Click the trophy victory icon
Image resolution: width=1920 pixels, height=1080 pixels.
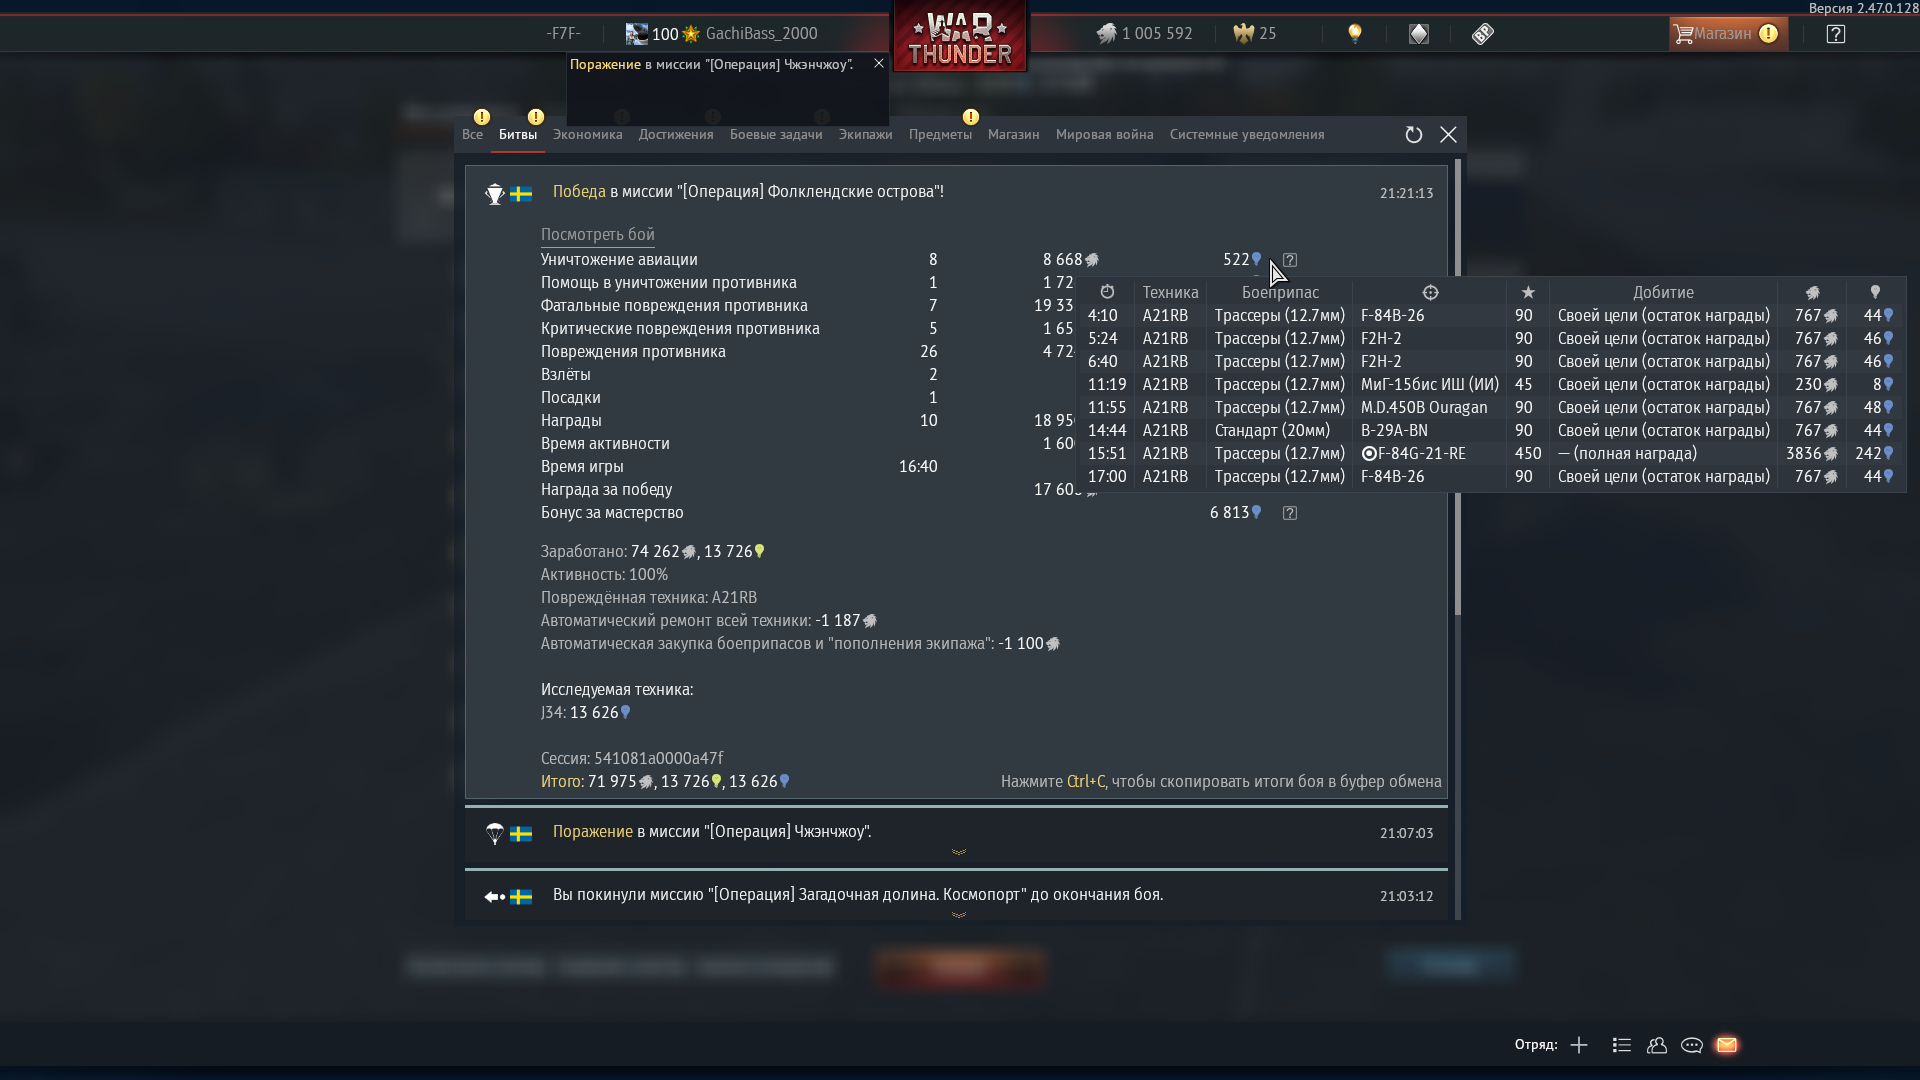pos(495,194)
